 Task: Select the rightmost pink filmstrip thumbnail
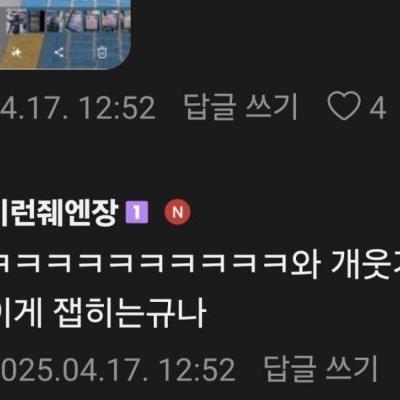coord(126,20)
